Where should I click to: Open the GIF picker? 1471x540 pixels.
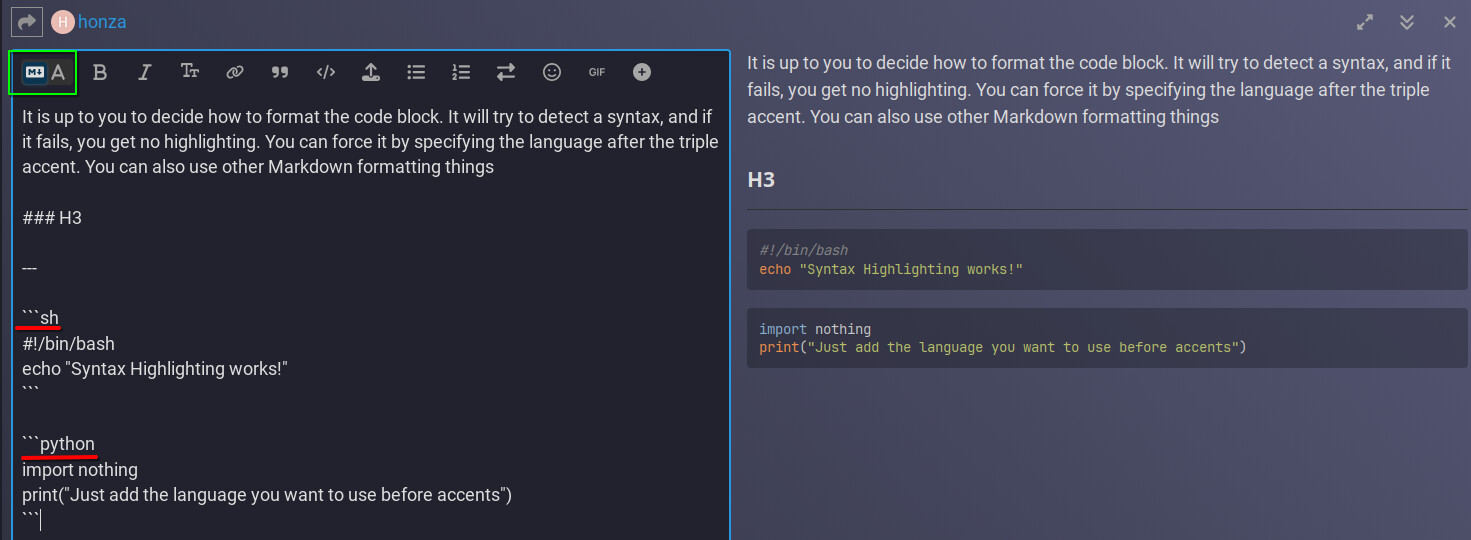597,72
